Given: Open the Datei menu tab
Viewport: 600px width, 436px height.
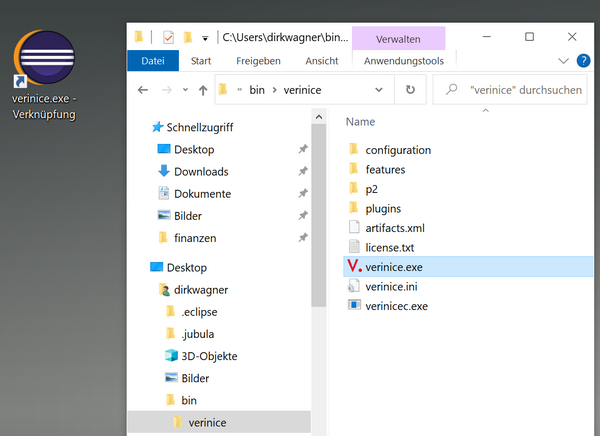Looking at the screenshot, I should [153, 61].
